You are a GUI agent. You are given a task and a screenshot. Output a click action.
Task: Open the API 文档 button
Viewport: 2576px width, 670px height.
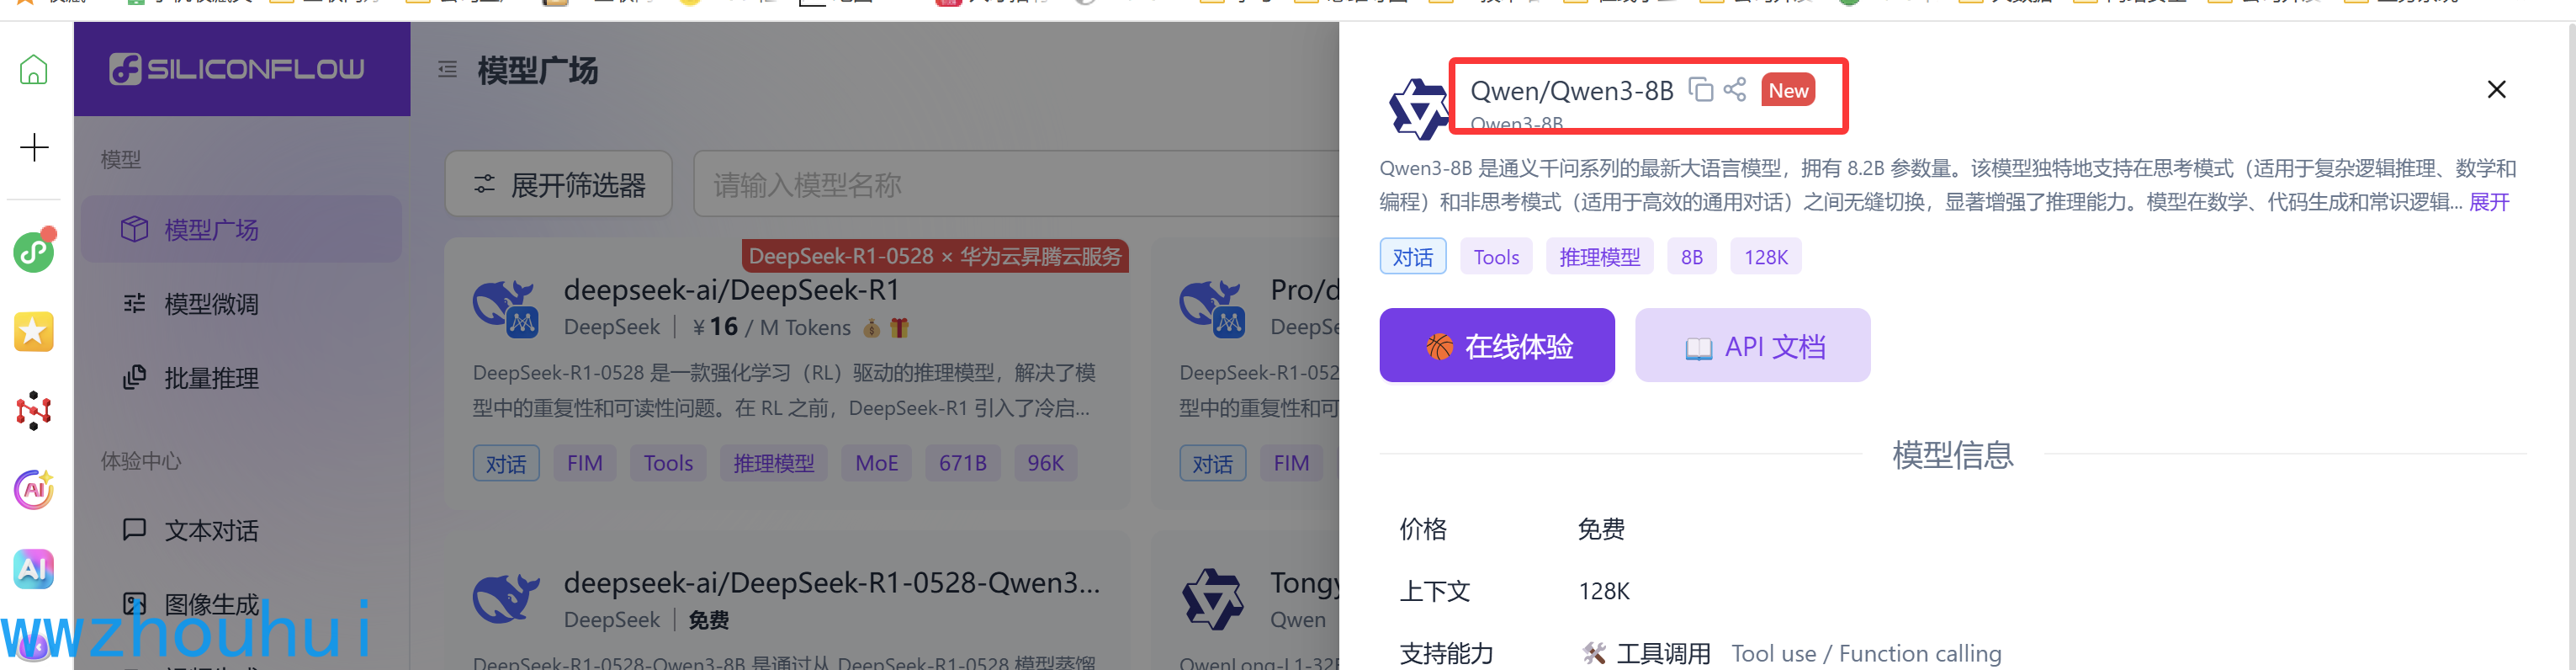[1753, 346]
